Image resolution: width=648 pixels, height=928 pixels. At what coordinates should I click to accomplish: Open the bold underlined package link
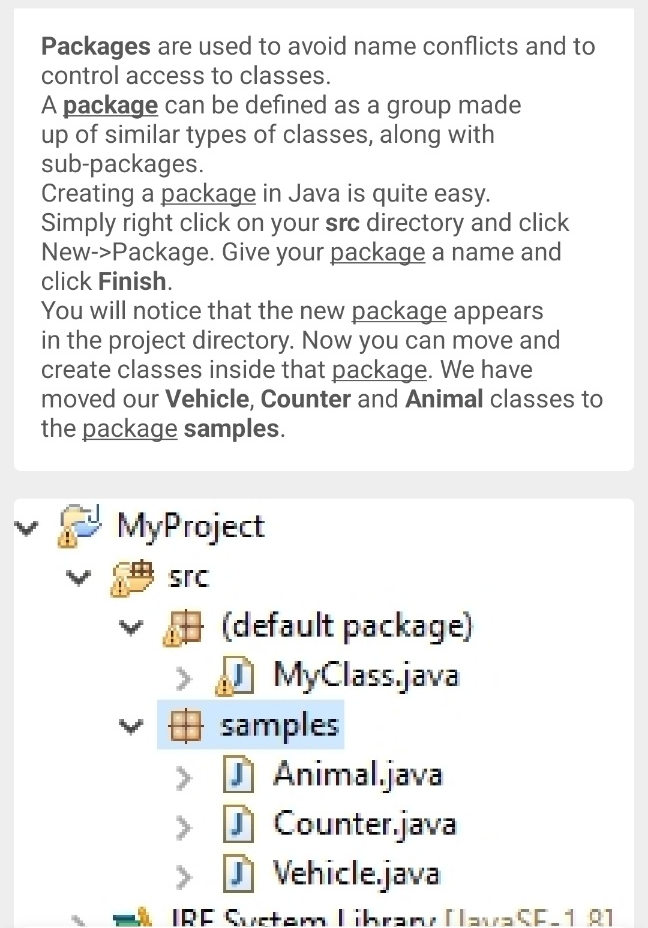tap(110, 105)
